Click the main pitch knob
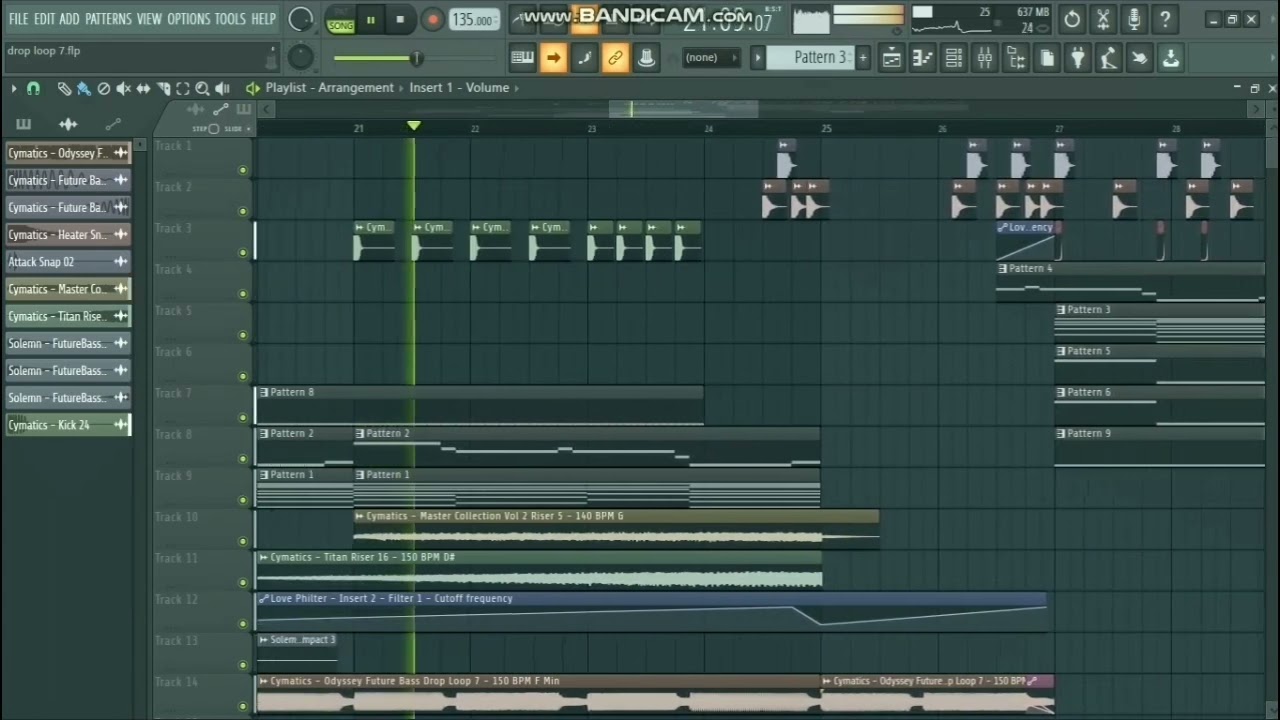This screenshot has width=1280, height=720. (301, 58)
